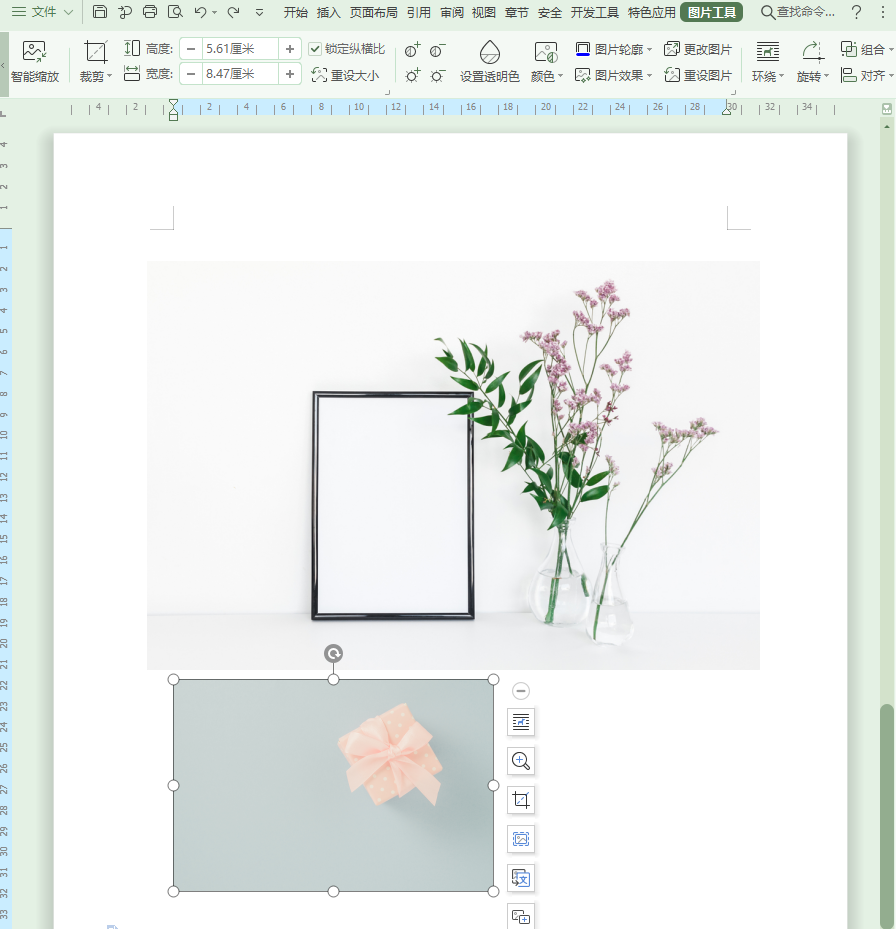Switch to the 章节 tab
This screenshot has width=896, height=929.
pos(516,12)
